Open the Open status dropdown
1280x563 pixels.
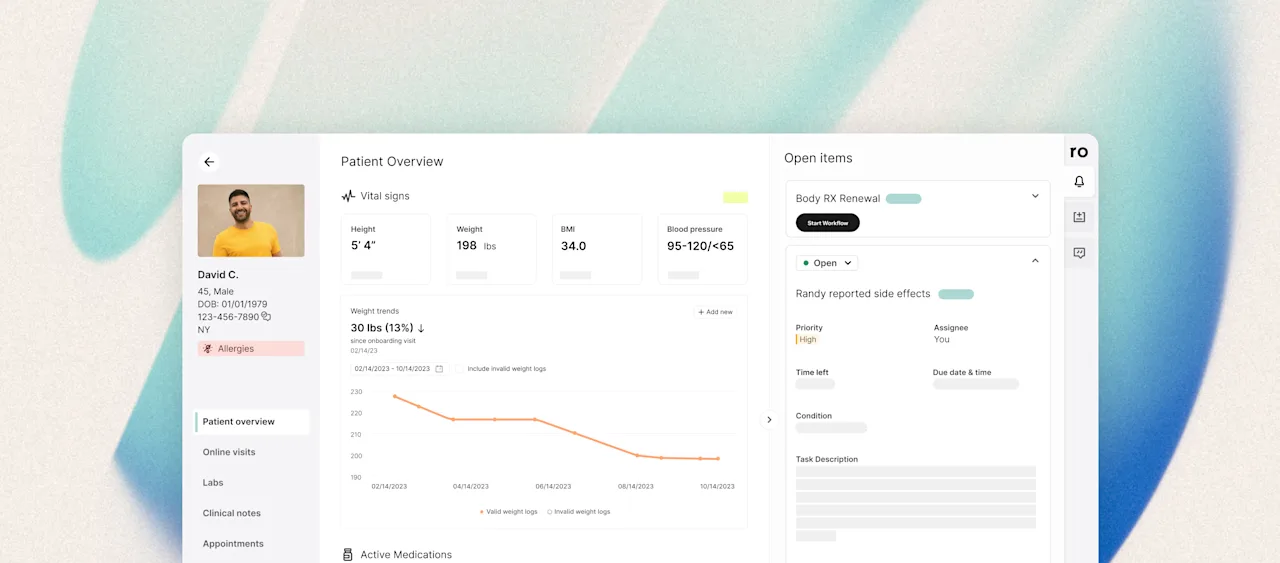click(x=827, y=263)
